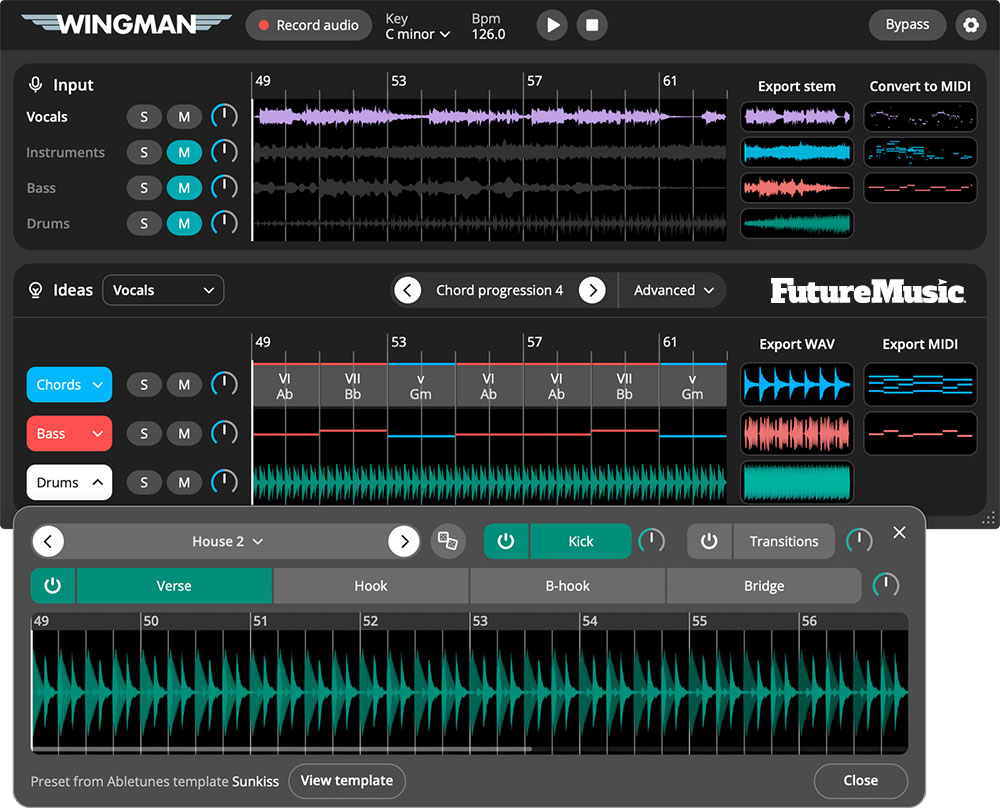This screenshot has height=808, width=1000.
Task: Click the Bpm 126.0 value
Action: [x=489, y=34]
